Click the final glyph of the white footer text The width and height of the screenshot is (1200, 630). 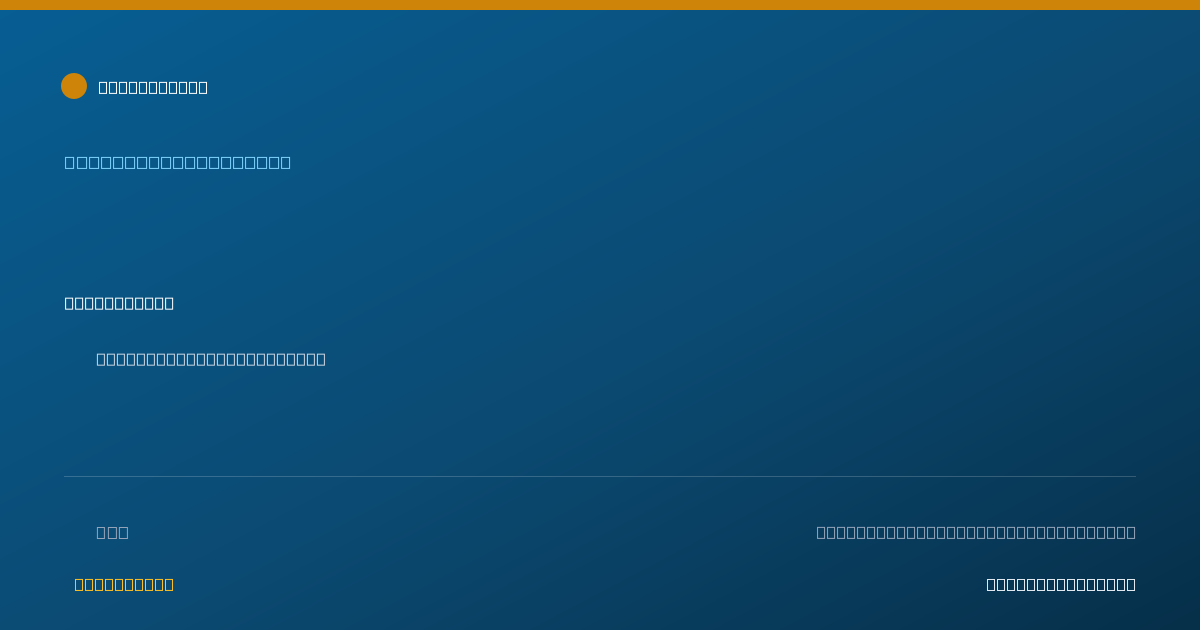(x=1131, y=584)
